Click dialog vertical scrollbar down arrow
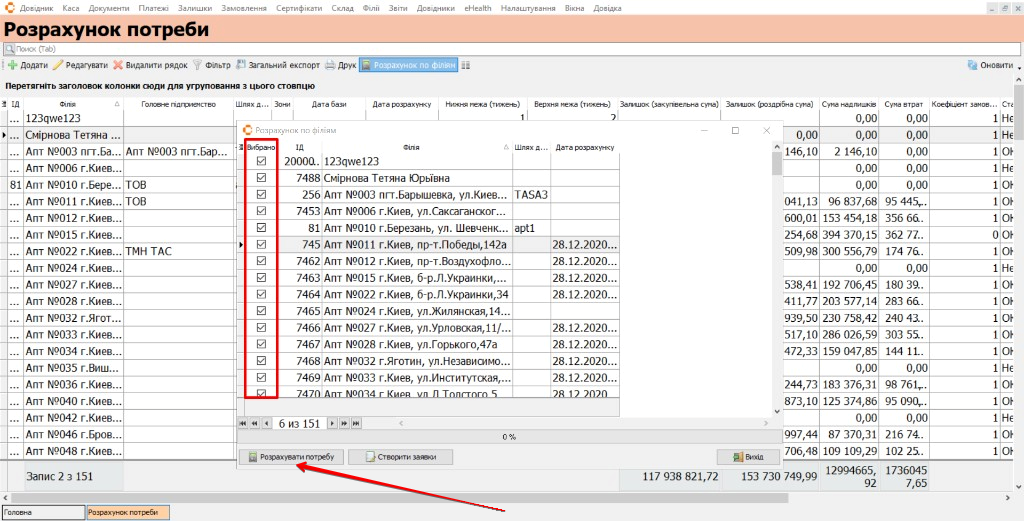 (776, 411)
